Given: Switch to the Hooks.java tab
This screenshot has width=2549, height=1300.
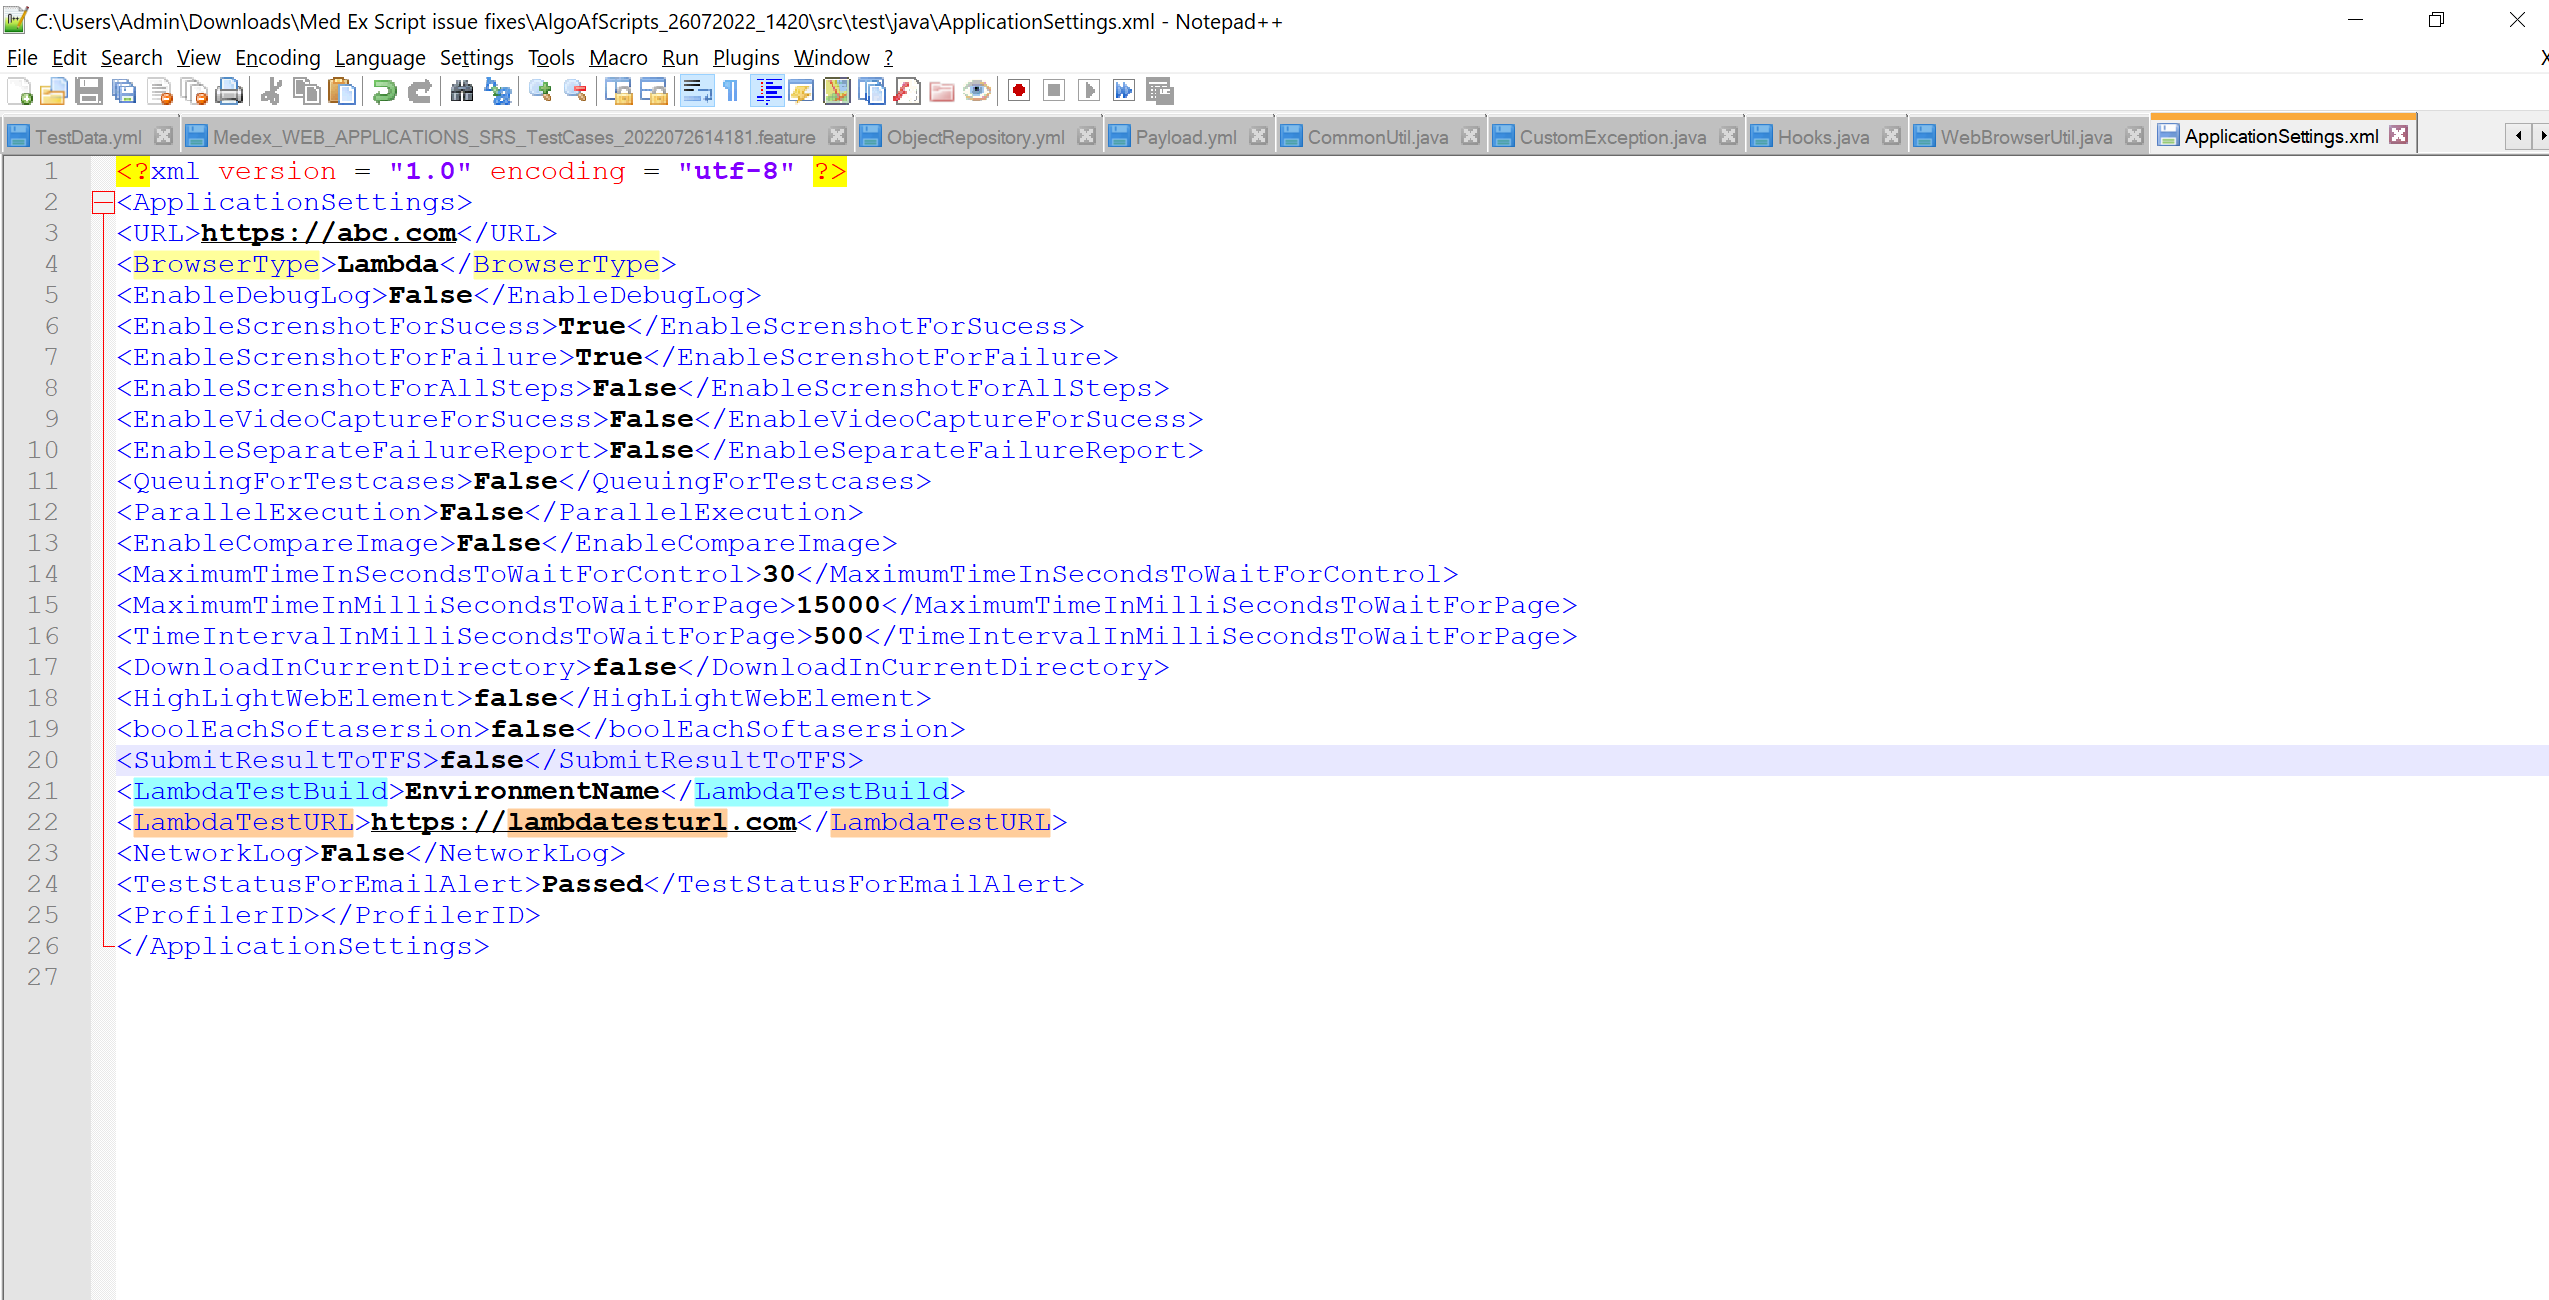Looking at the screenshot, I should click(1822, 137).
